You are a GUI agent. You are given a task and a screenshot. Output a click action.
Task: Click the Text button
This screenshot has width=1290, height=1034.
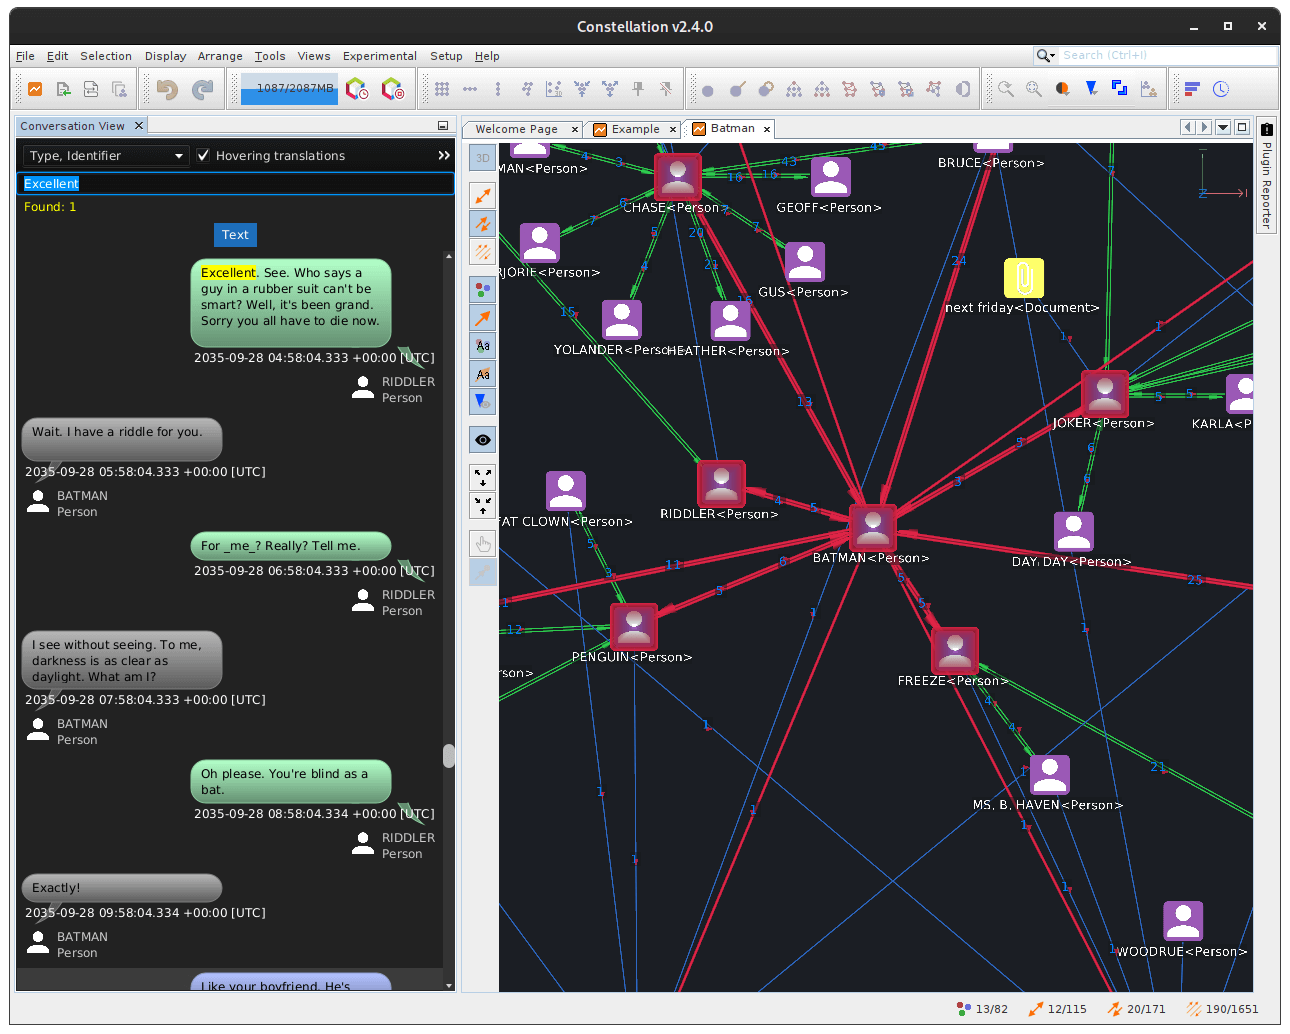235,235
